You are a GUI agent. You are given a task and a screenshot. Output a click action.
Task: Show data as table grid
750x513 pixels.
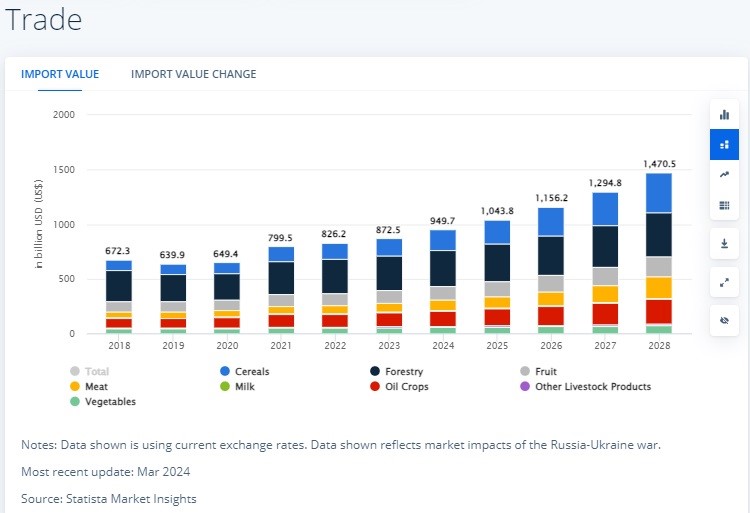coord(724,205)
